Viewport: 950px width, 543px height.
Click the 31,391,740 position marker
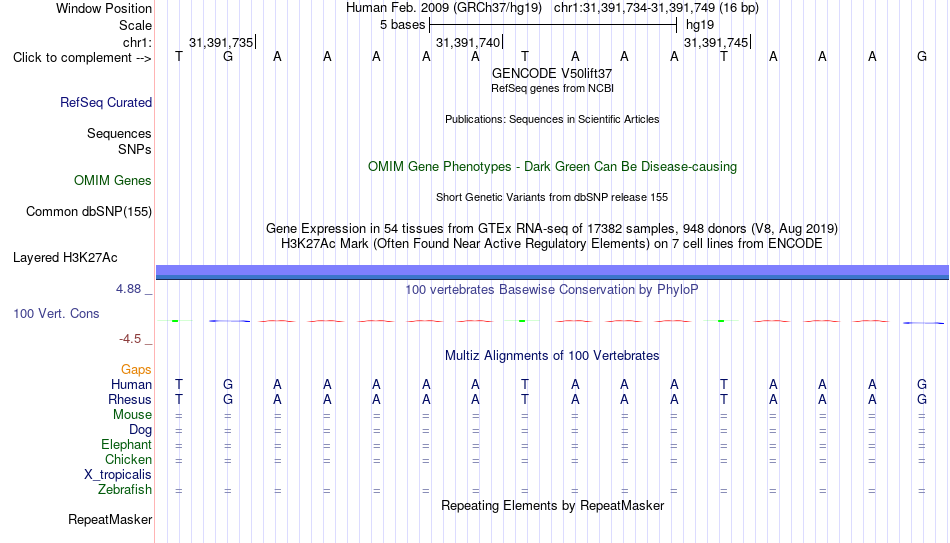(x=469, y=42)
